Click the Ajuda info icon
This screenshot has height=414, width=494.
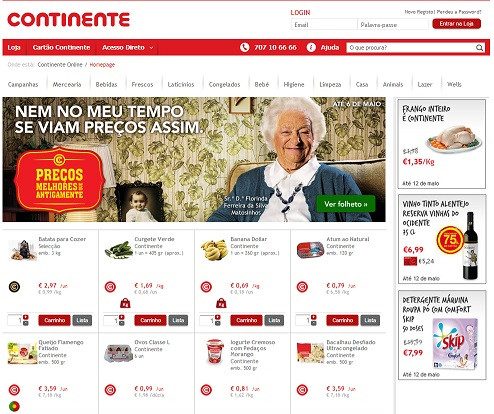[311, 47]
